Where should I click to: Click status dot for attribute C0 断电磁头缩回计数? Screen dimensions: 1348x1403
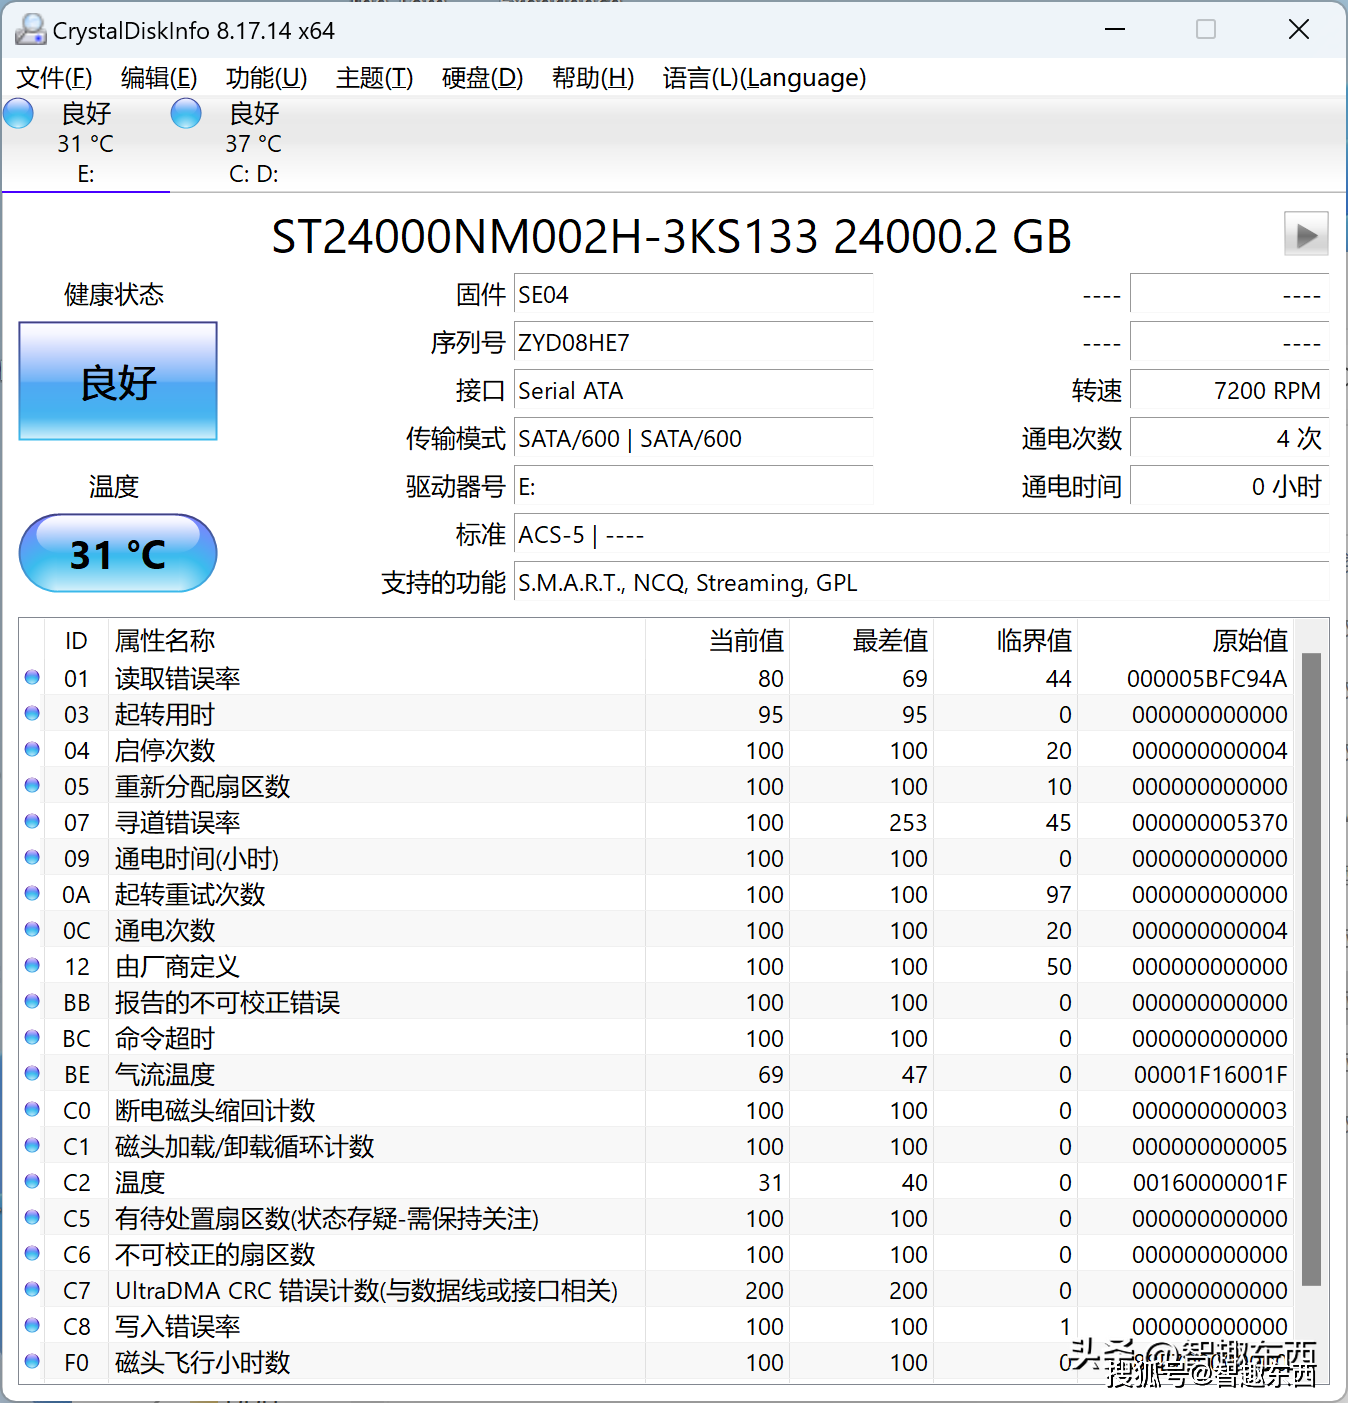coord(32,1110)
